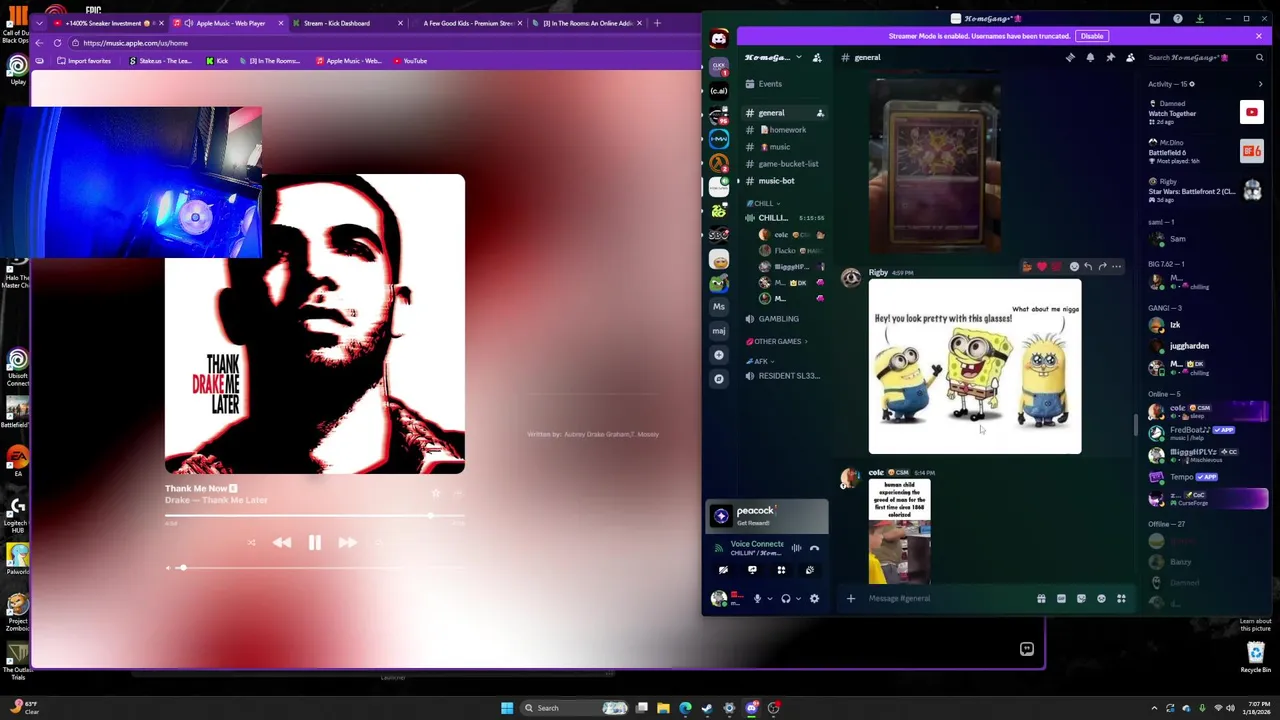
Task: Open Discord help question-mark icon
Action: coord(1178,18)
